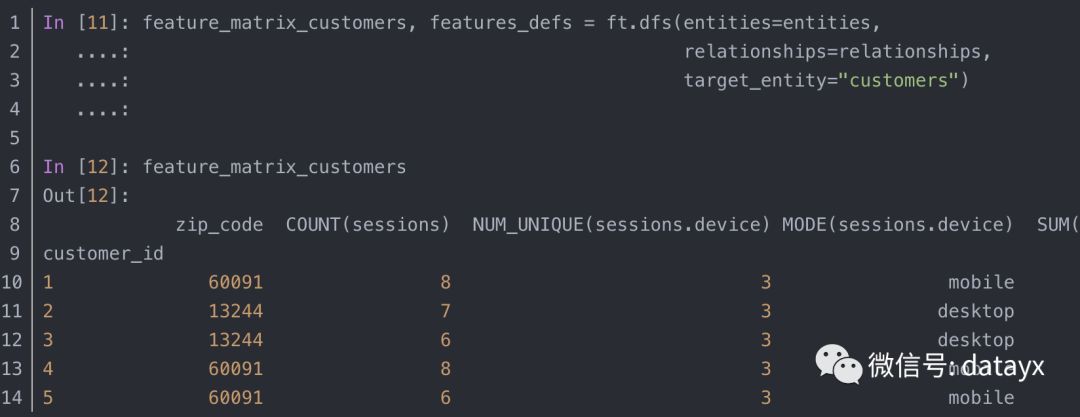
Task: Select the COUNT(sessions) column header
Action: coord(368,225)
